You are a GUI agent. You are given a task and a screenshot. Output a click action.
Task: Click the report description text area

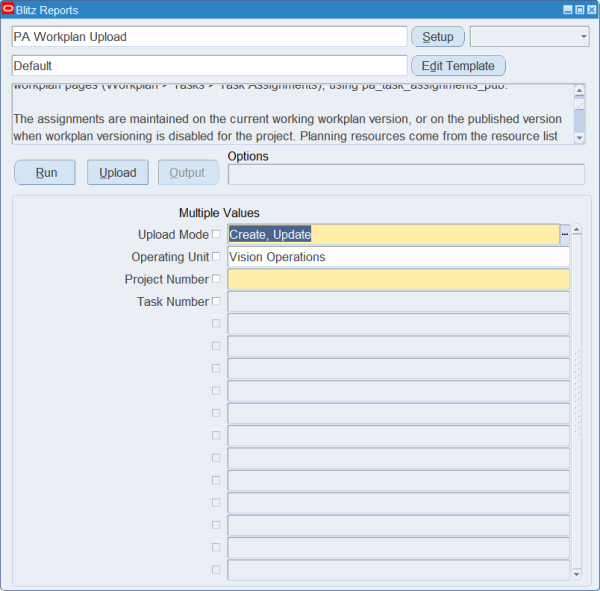coord(293,114)
